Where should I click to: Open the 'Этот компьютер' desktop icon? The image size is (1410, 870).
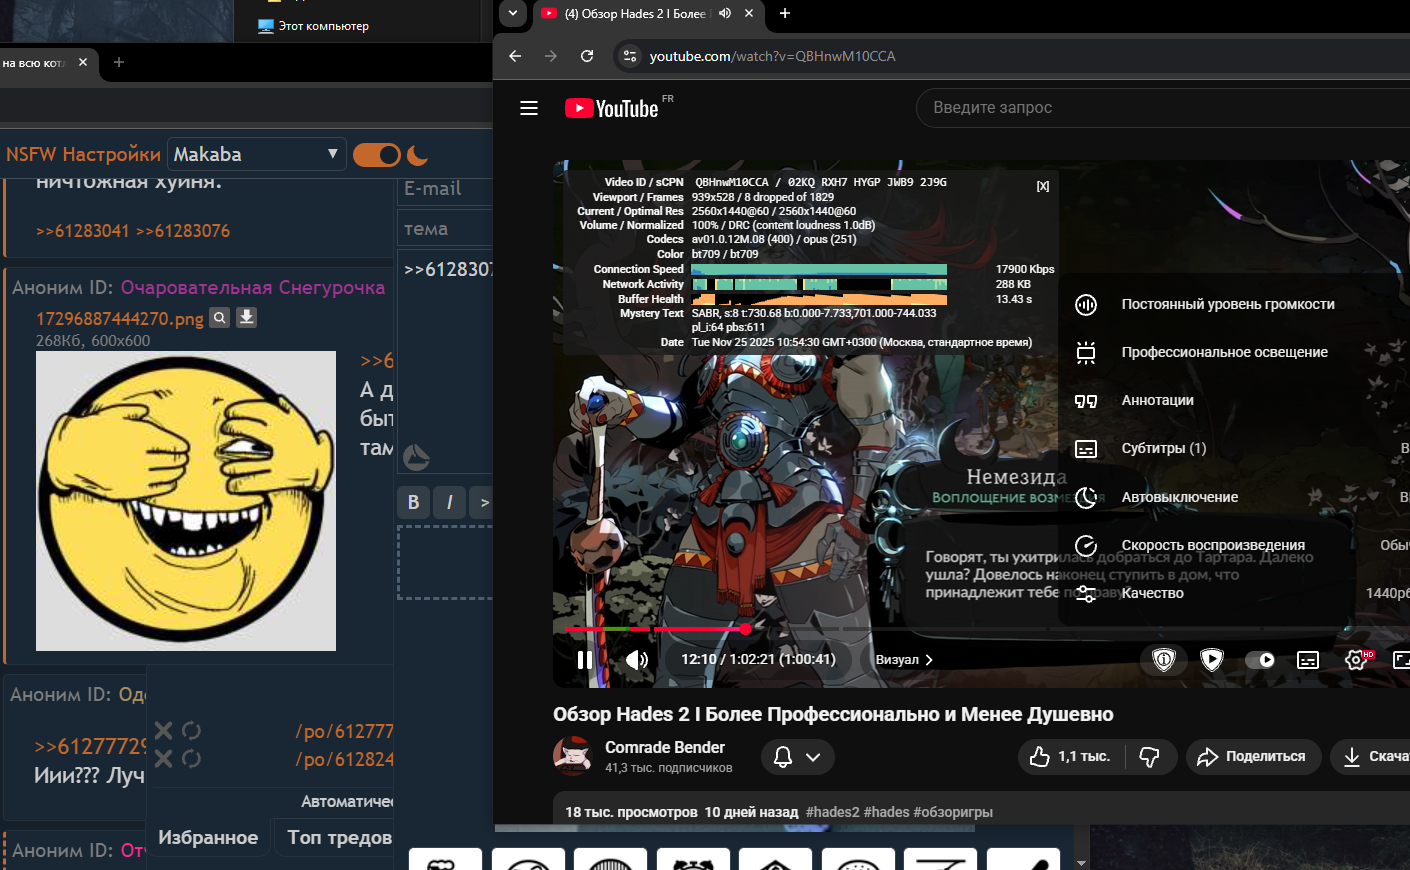[313, 26]
